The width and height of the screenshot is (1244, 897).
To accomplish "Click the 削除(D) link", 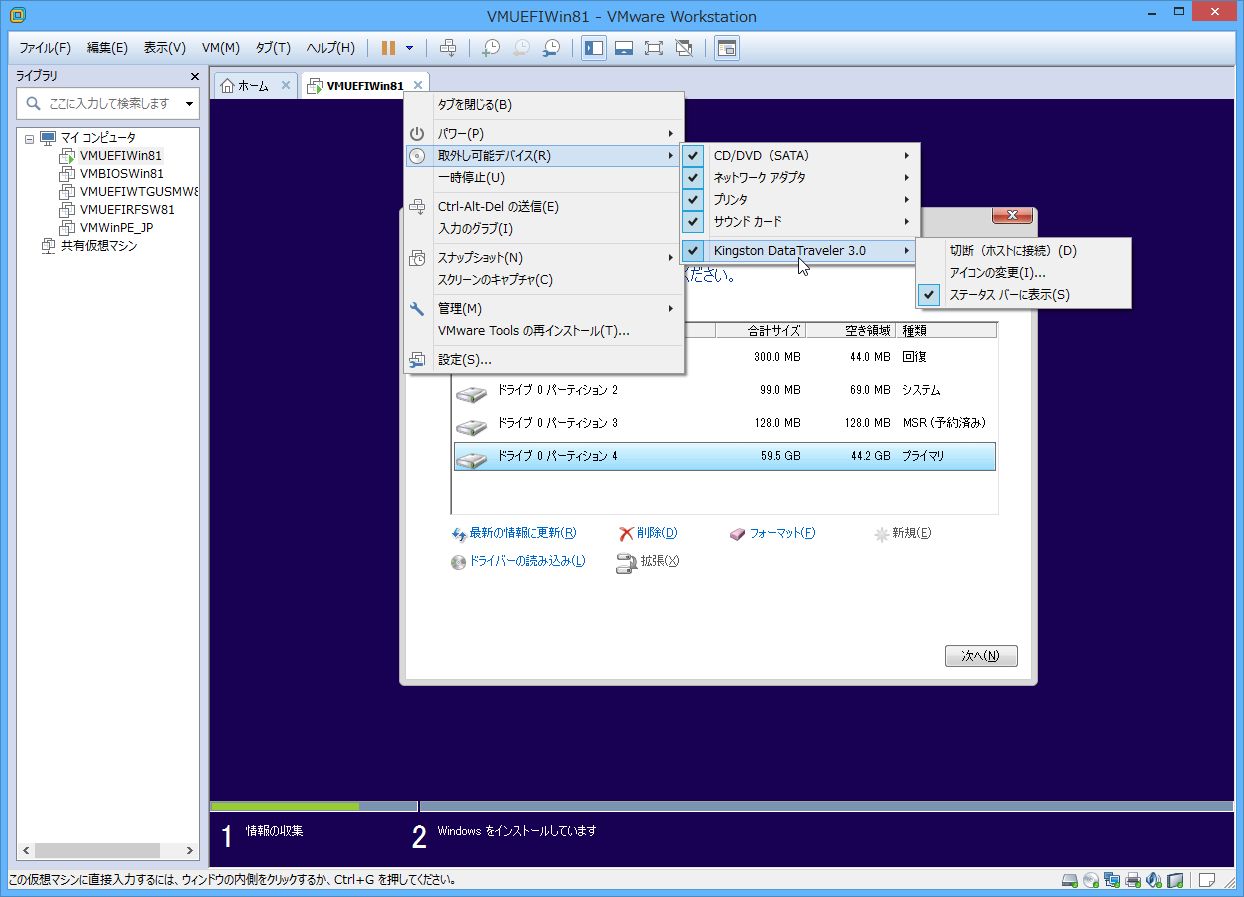I will tap(657, 534).
